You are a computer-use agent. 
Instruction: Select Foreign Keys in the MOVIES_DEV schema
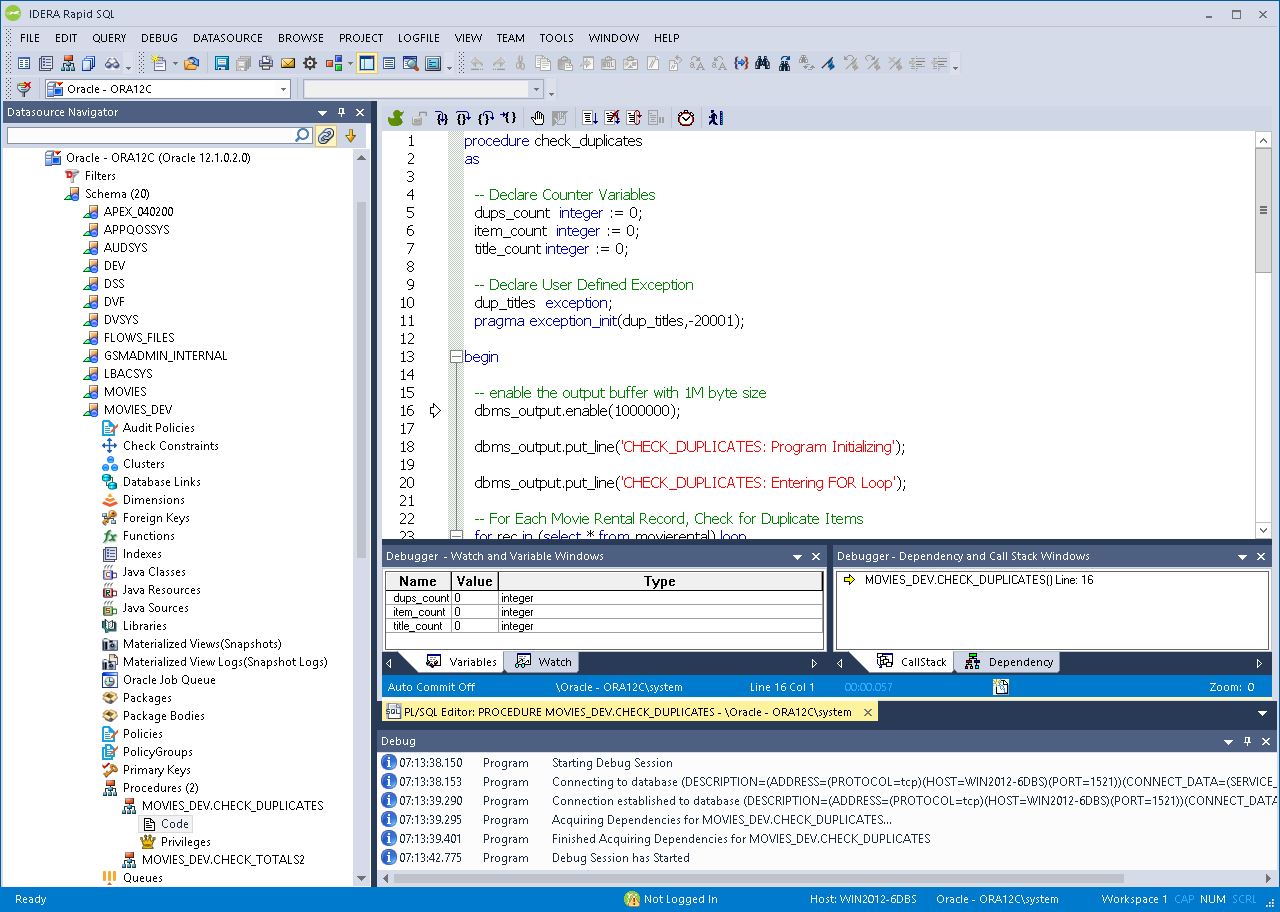tap(156, 518)
